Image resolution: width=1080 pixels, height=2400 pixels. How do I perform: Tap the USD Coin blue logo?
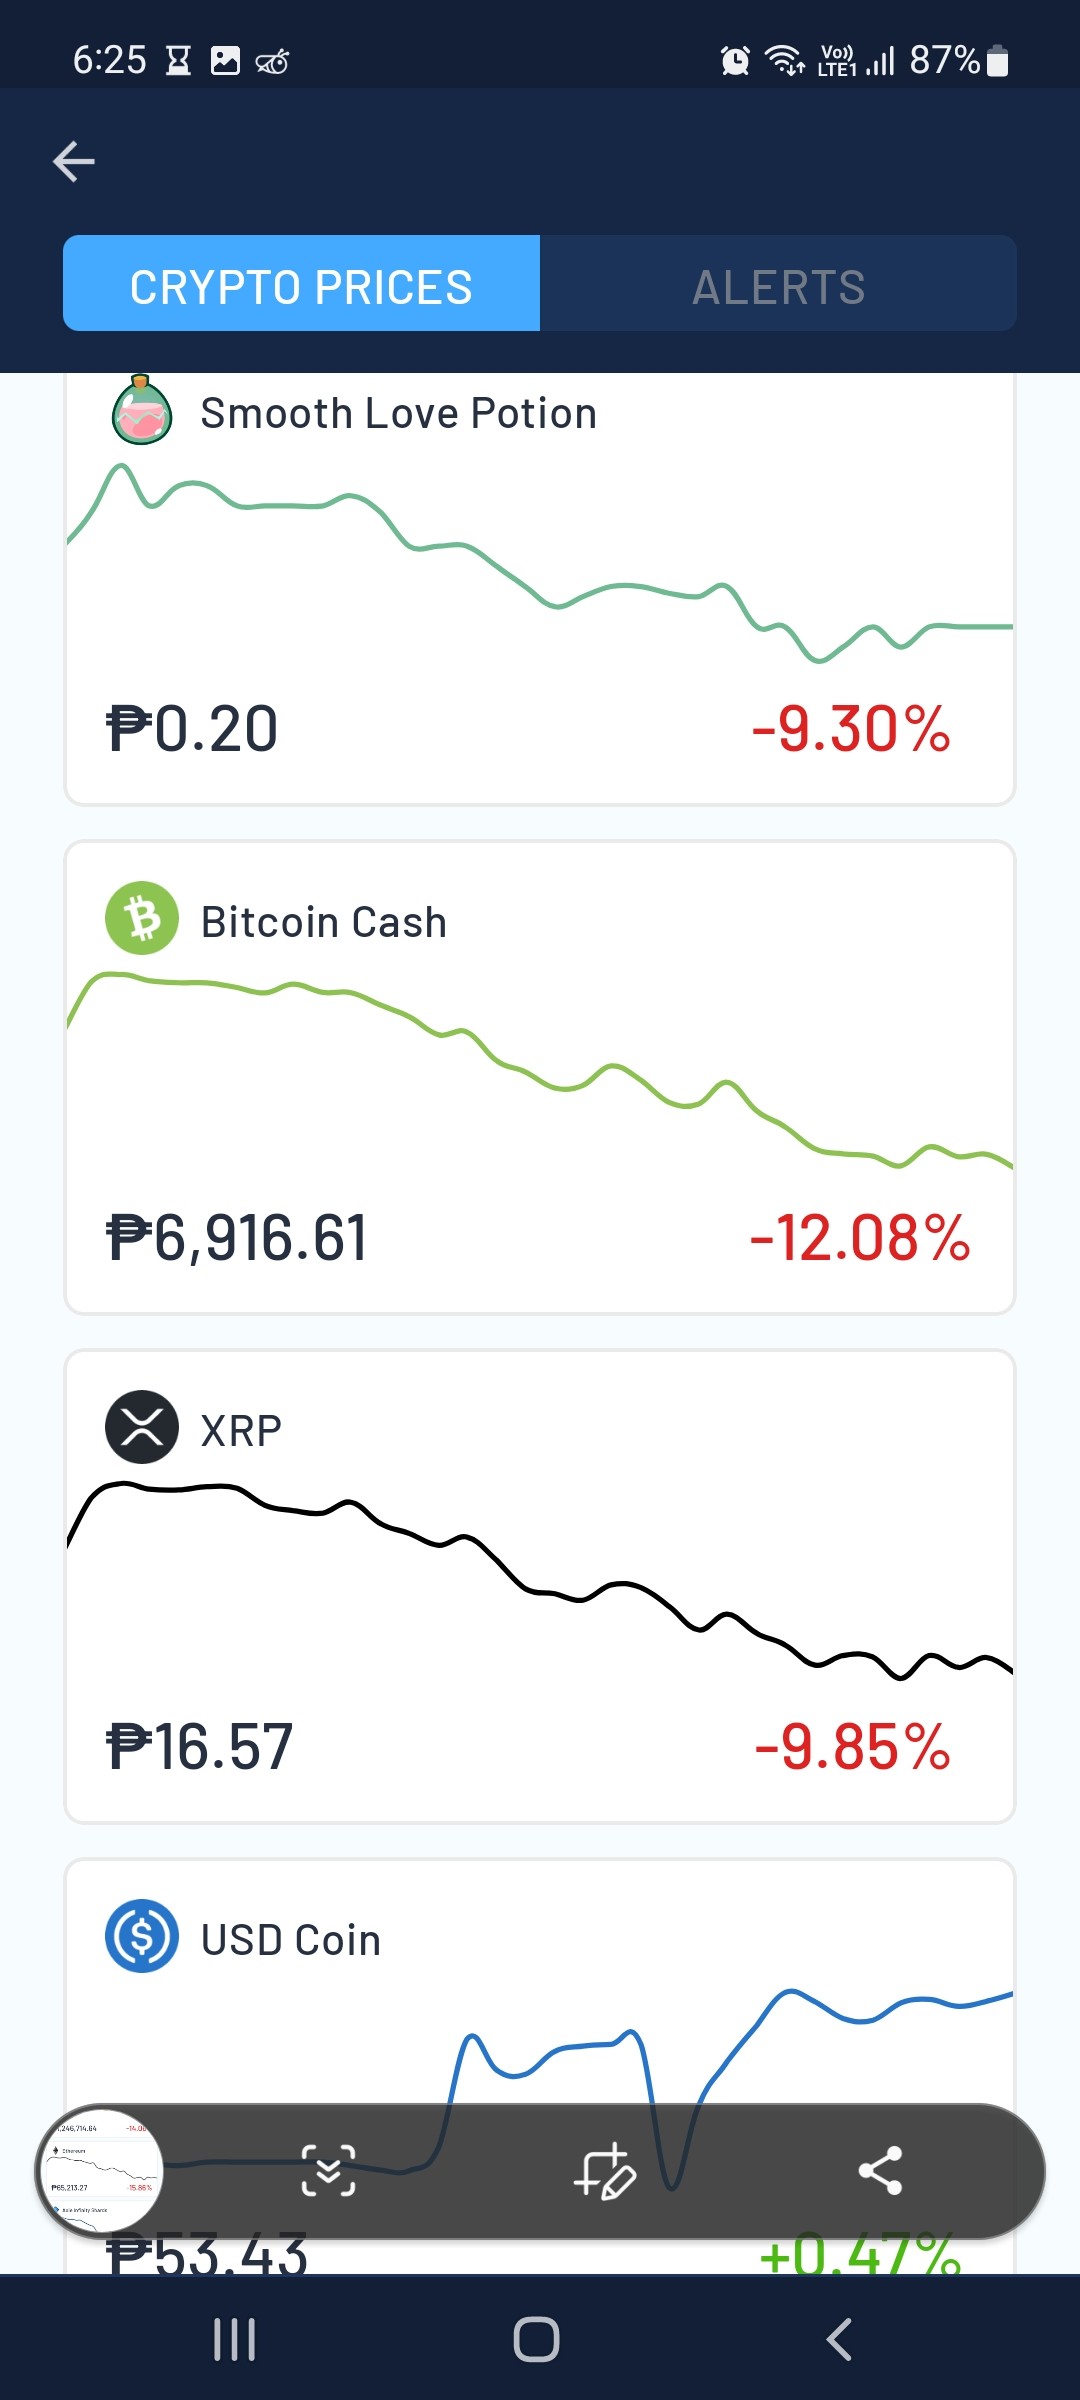click(142, 1936)
